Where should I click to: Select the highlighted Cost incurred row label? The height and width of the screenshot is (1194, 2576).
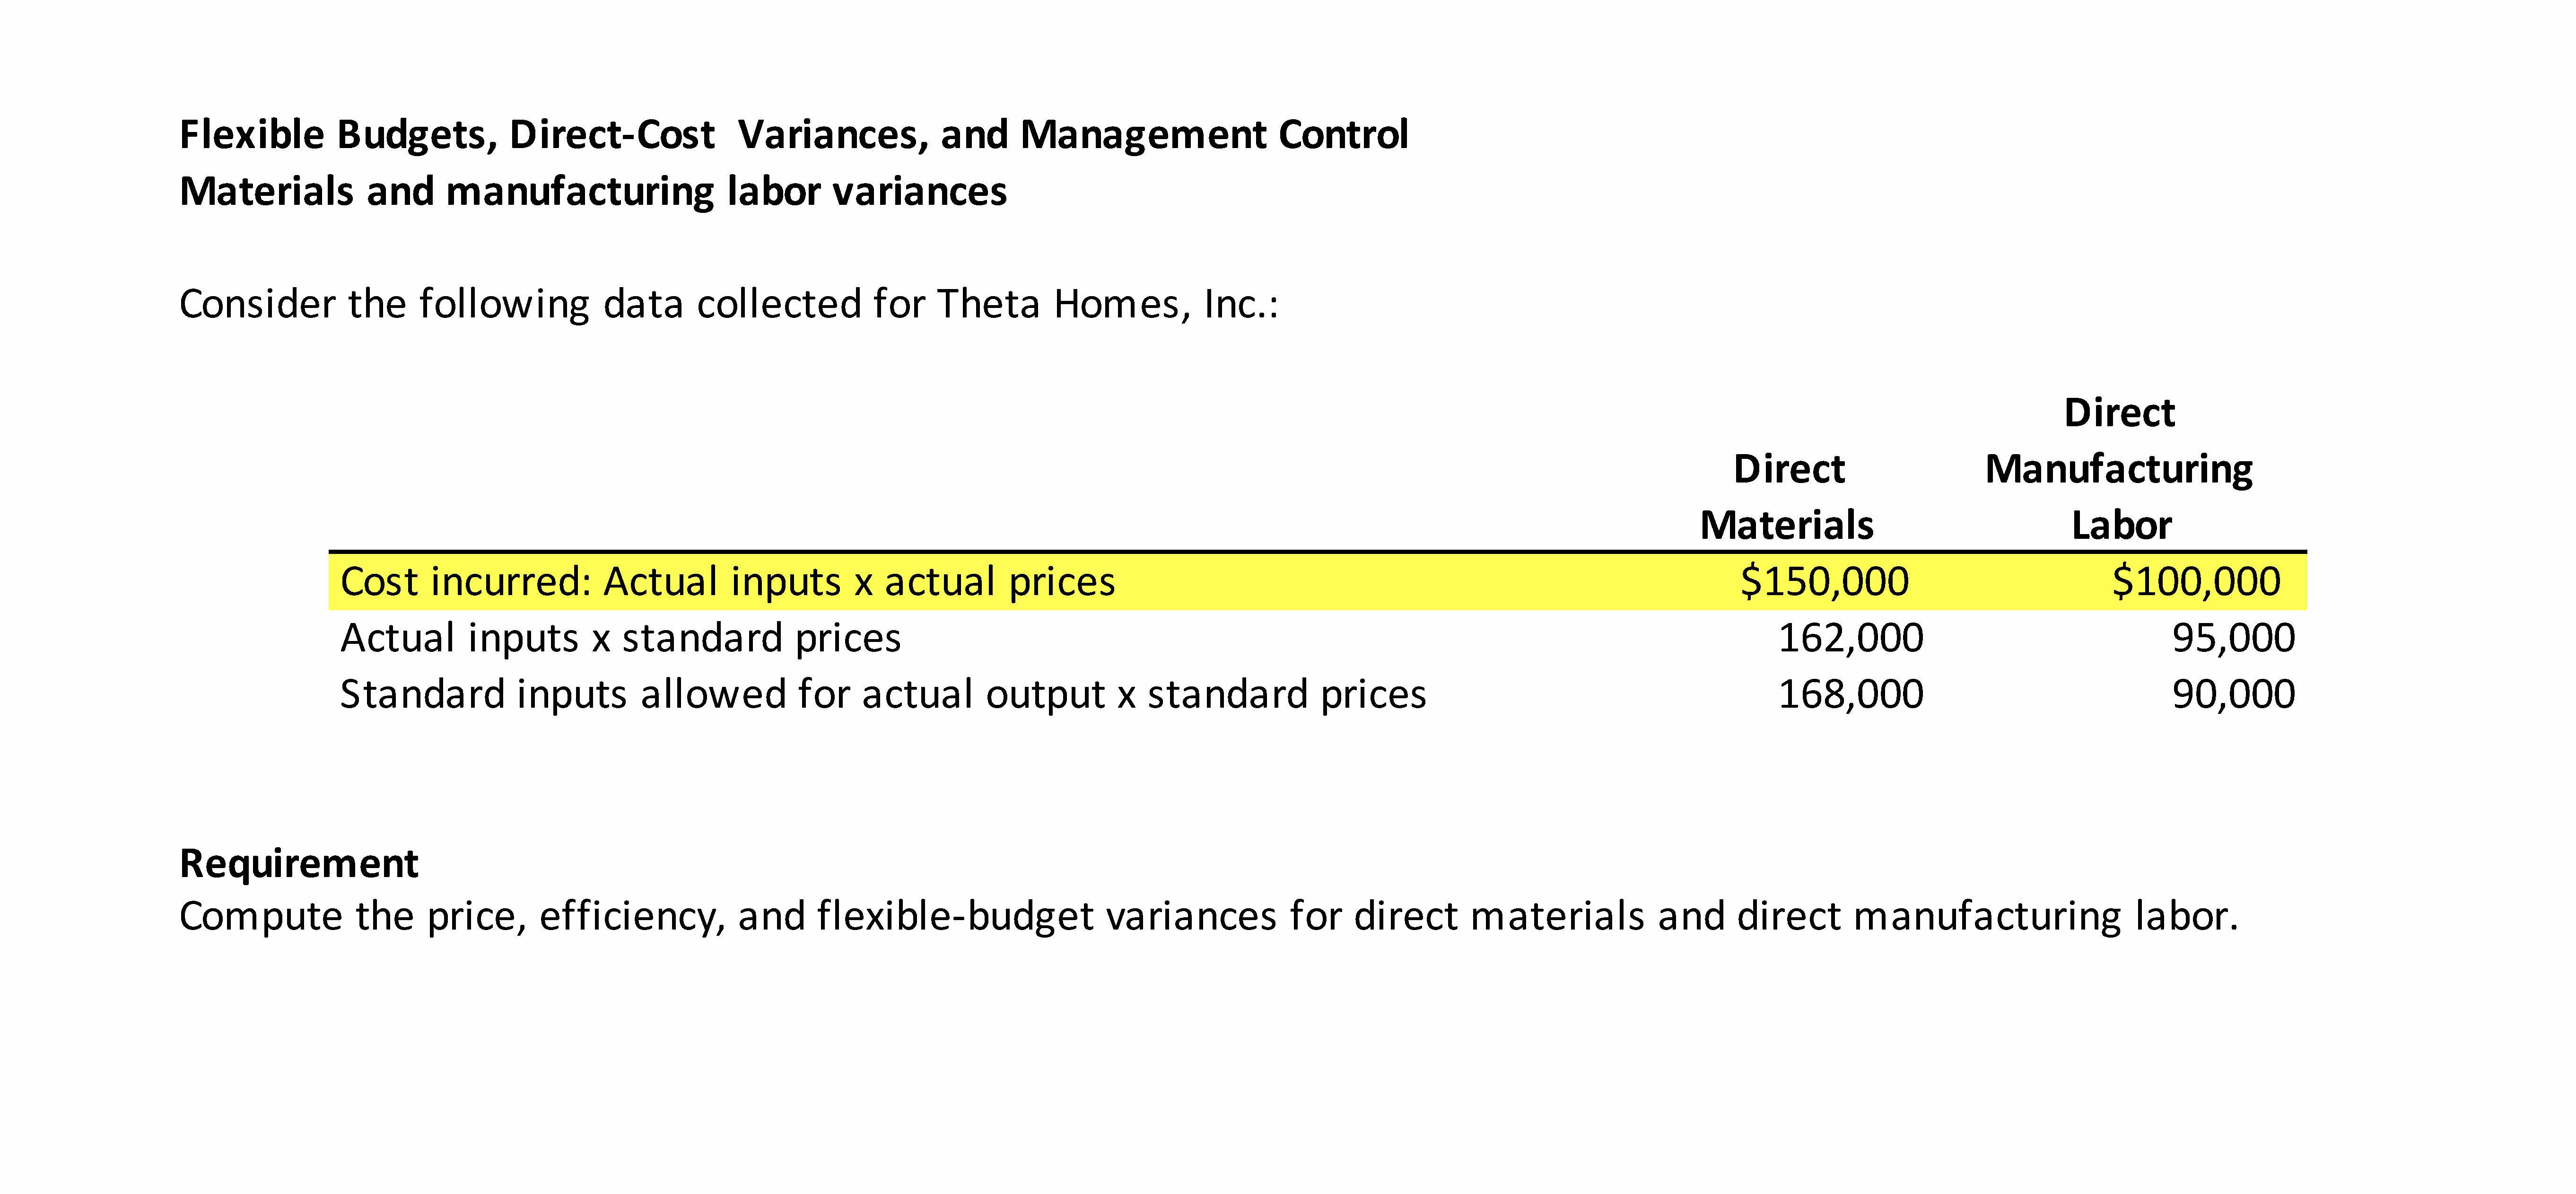pyautogui.click(x=727, y=582)
